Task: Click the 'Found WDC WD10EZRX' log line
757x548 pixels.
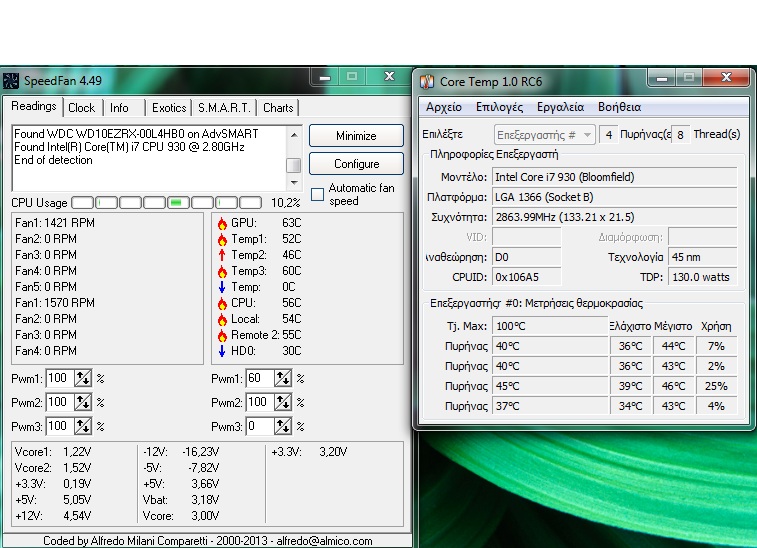Action: tap(136, 134)
